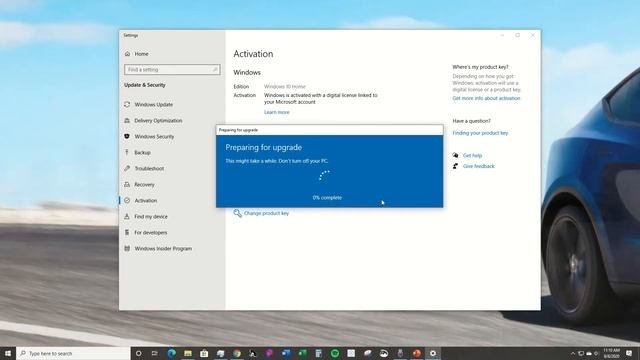Click the Windows 10 Home edition text
The image size is (640, 360).
coord(284,87)
